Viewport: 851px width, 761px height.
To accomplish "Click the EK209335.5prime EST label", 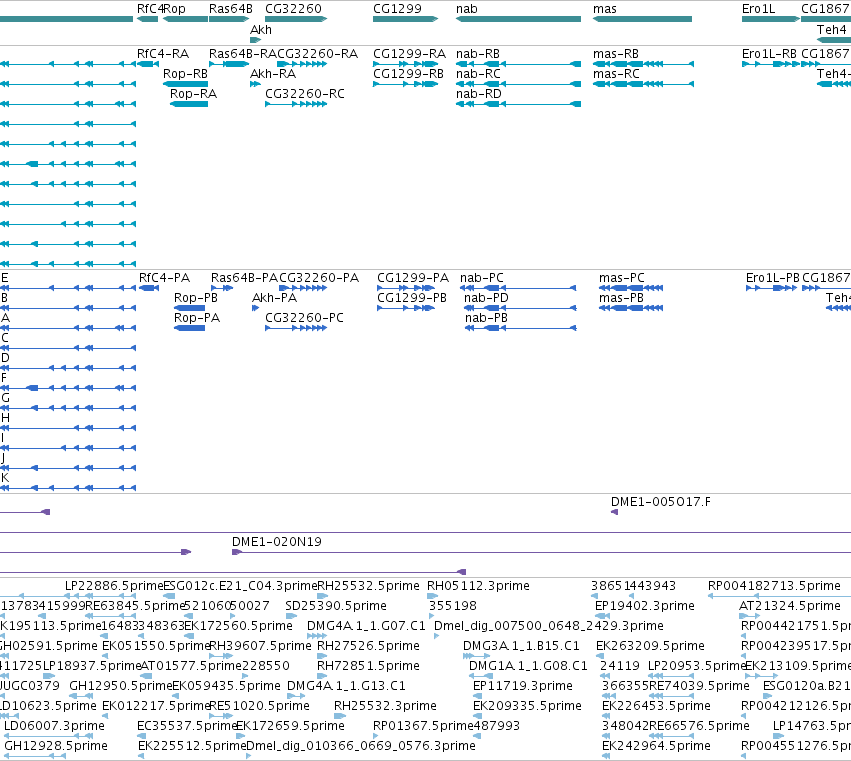I will pyautogui.click(x=527, y=706).
